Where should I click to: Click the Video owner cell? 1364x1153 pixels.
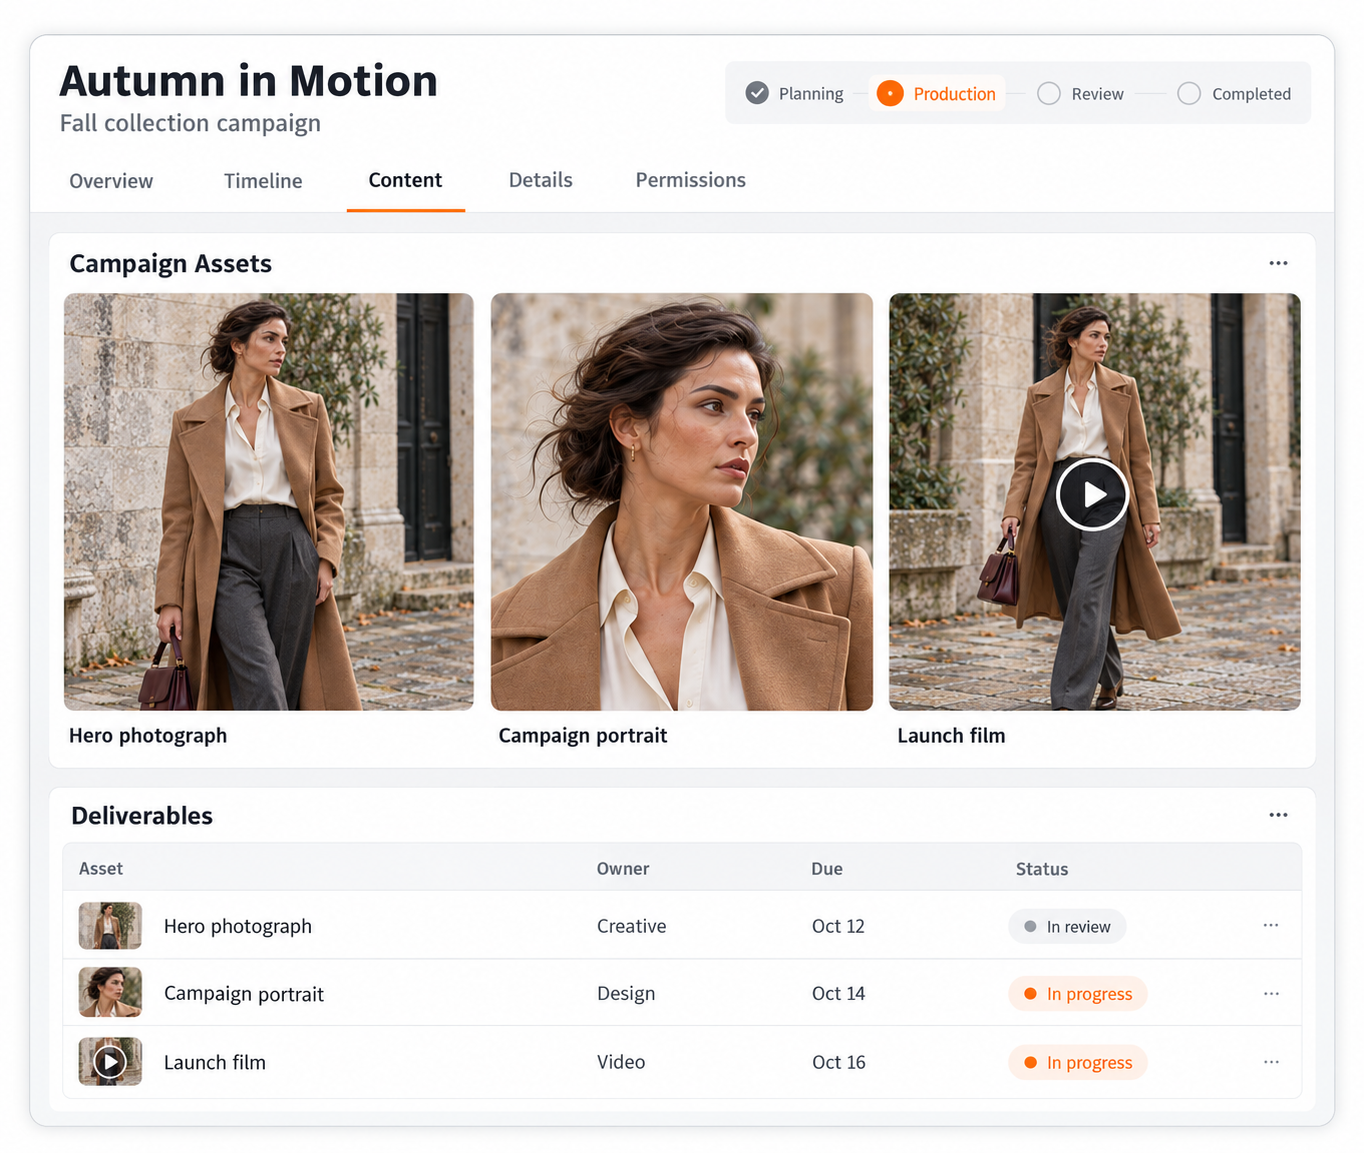pyautogui.click(x=621, y=1062)
